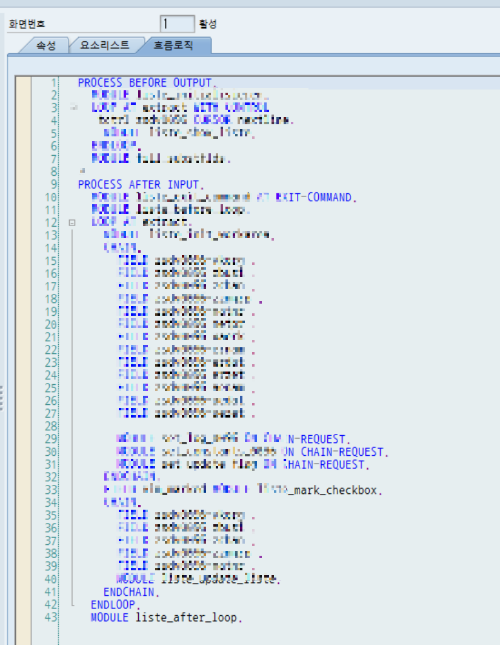Select the 흐름로직 tab
The height and width of the screenshot is (645, 500).
(173, 45)
